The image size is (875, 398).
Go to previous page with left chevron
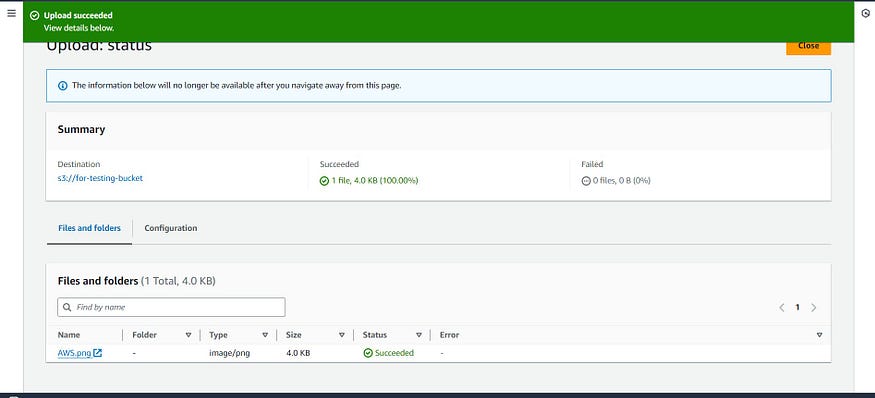click(x=782, y=308)
